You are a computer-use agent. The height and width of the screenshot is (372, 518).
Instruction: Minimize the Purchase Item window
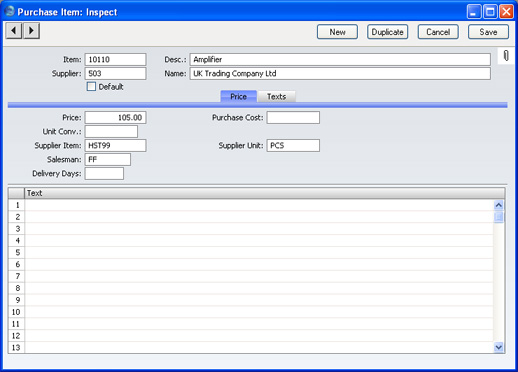click(x=474, y=12)
